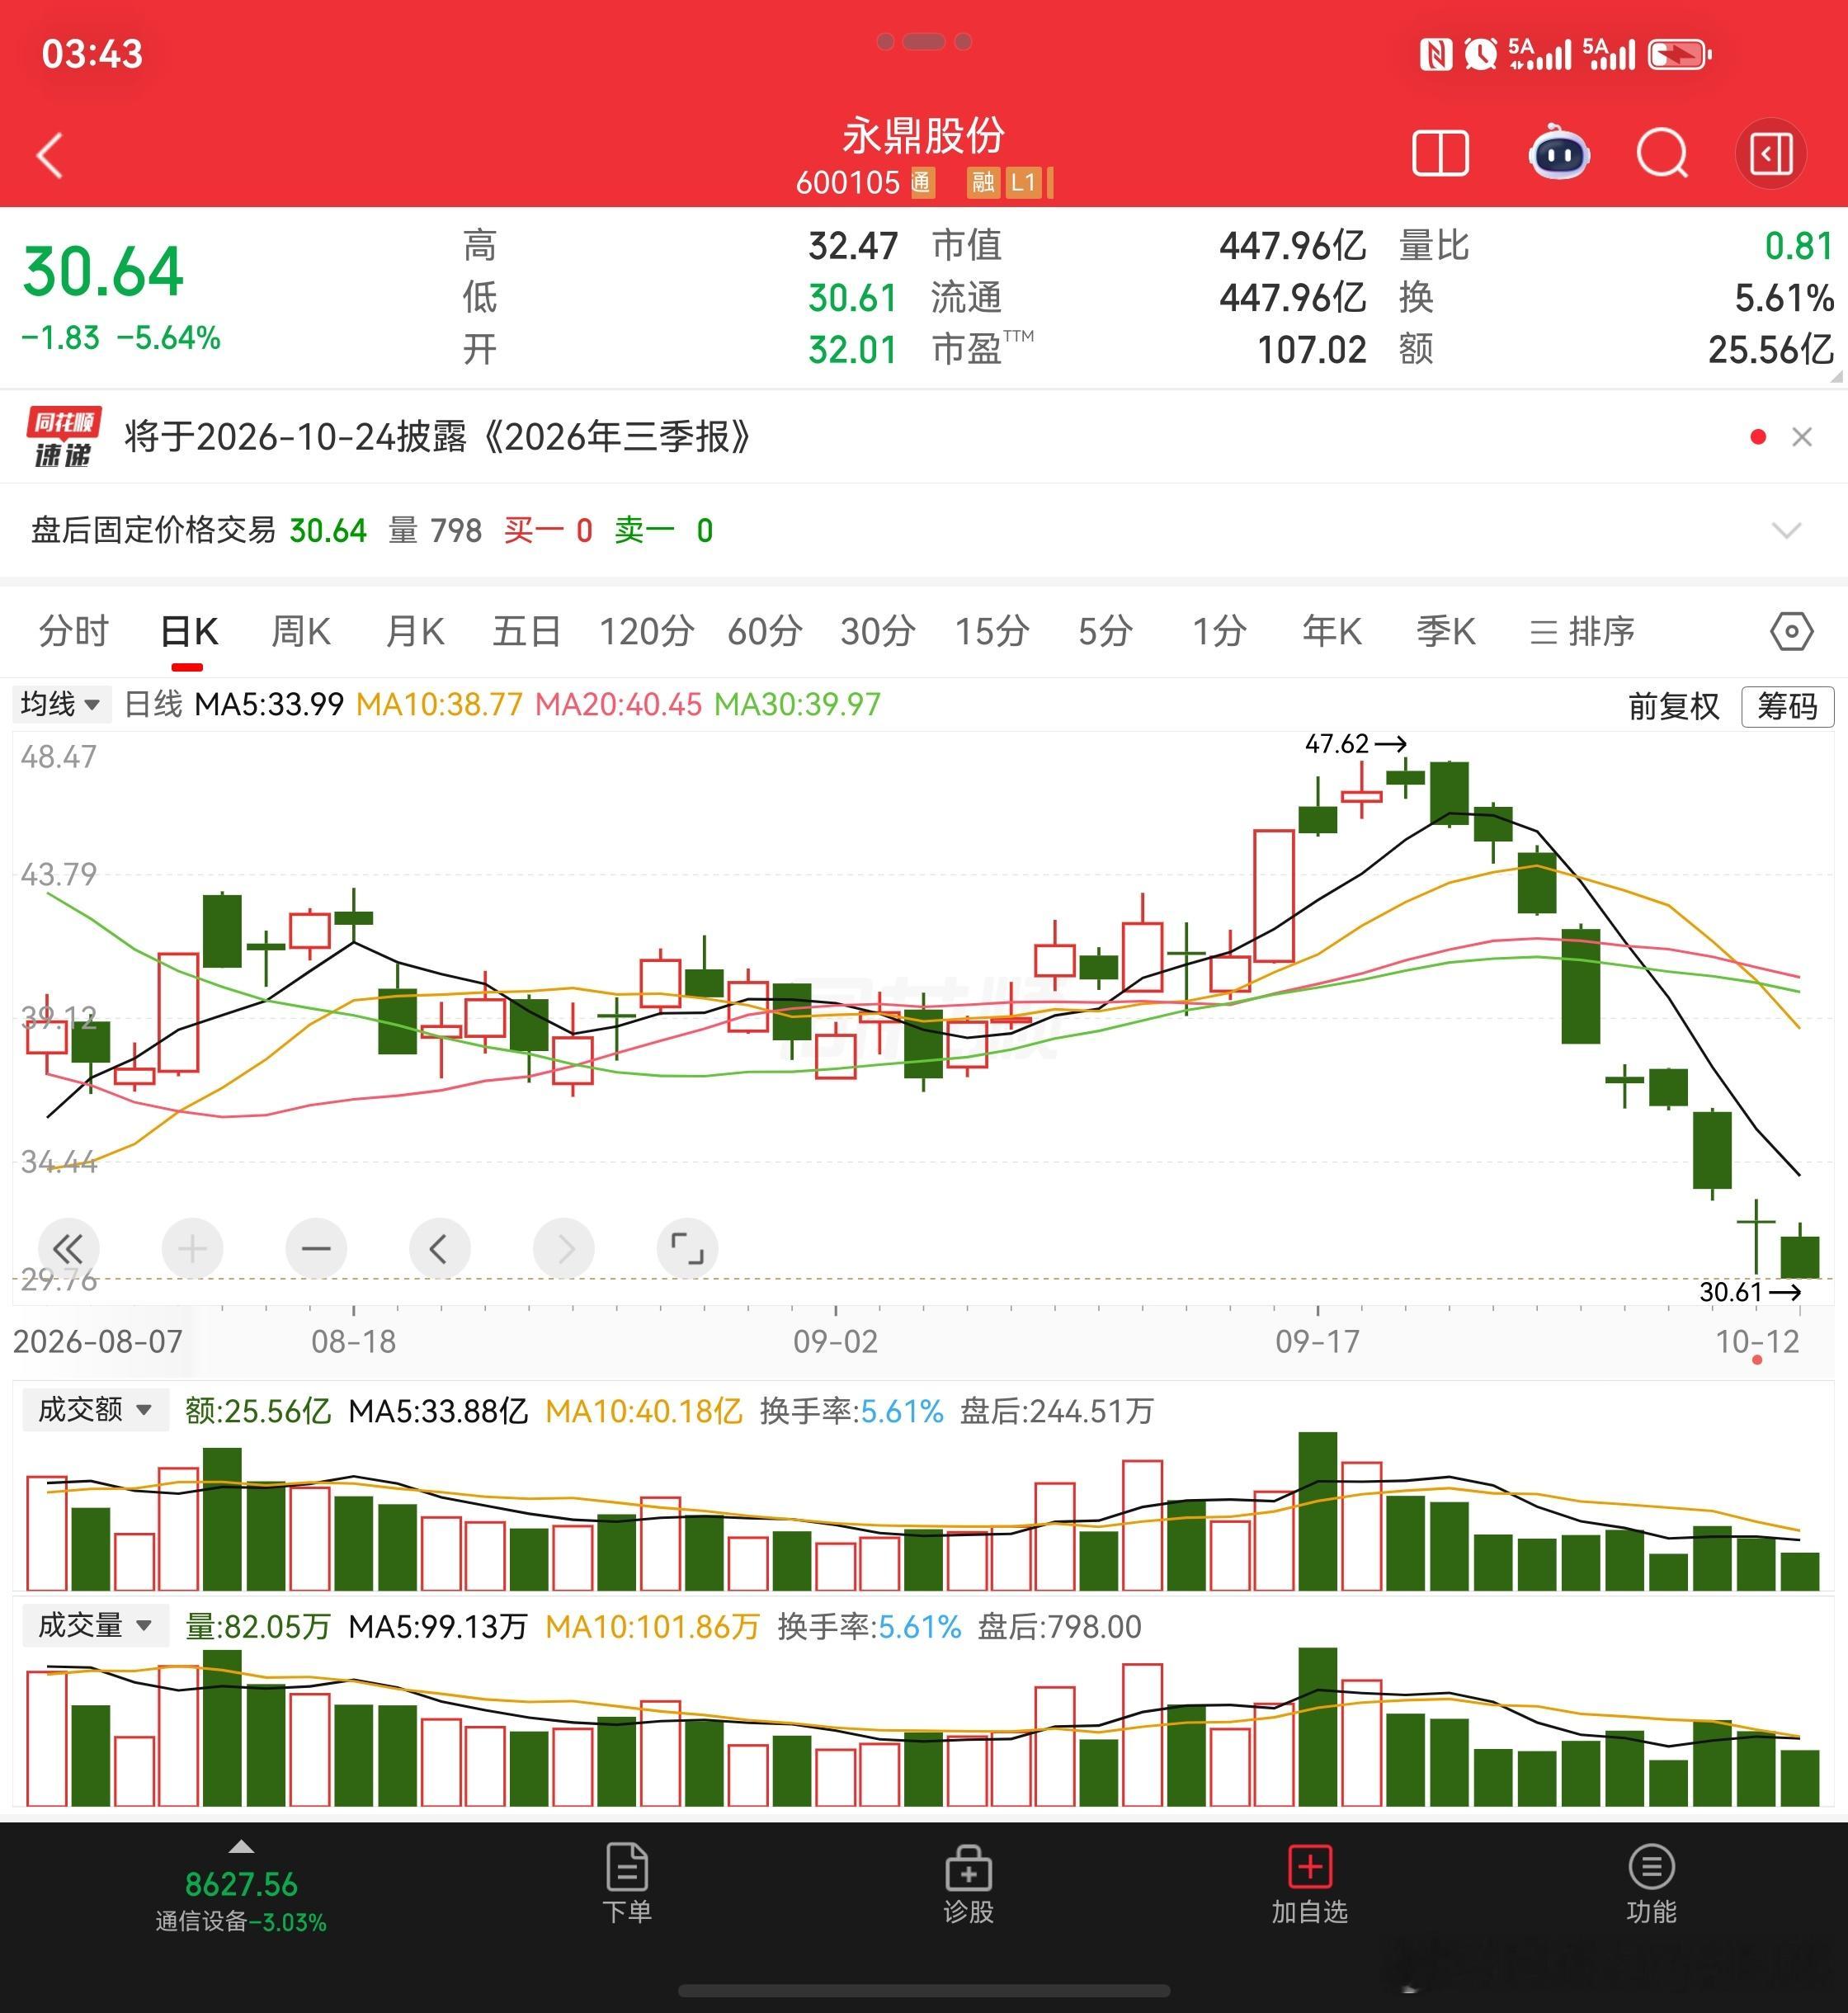1848x2013 pixels.
Task: Toggle 前复权 price adjustment
Action: click(x=1673, y=706)
